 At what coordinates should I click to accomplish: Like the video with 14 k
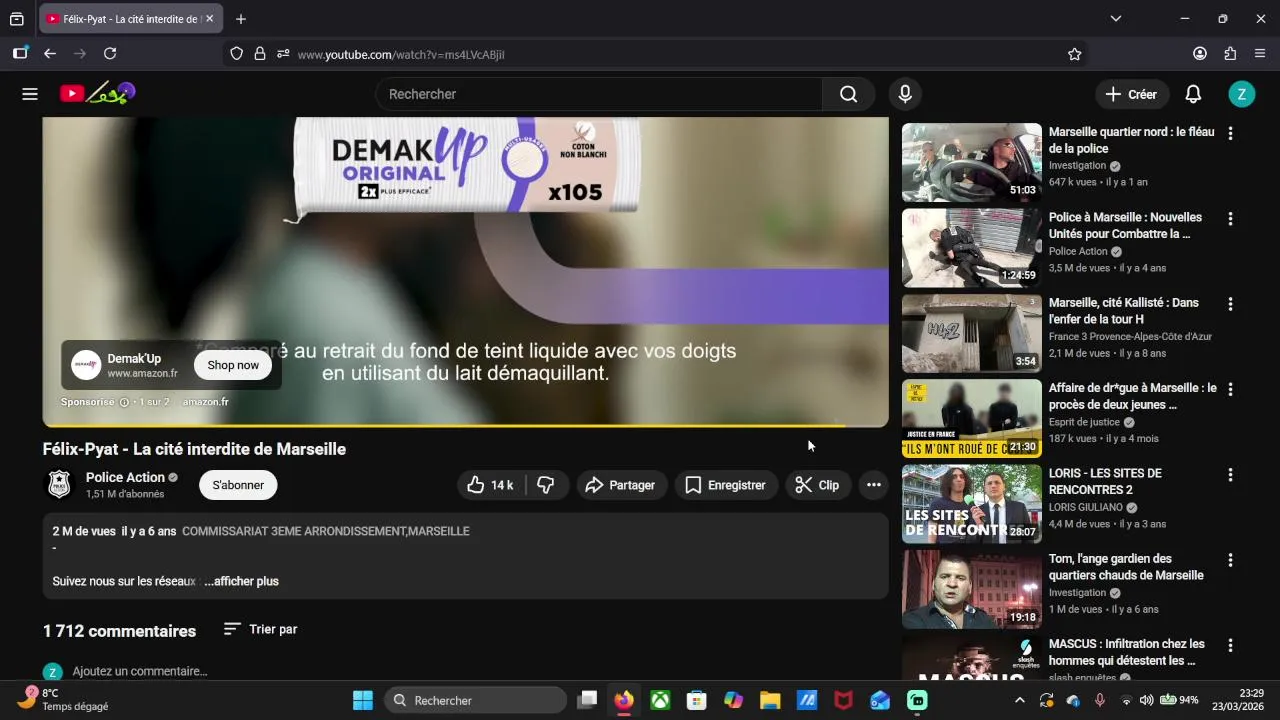pyautogui.click(x=490, y=485)
